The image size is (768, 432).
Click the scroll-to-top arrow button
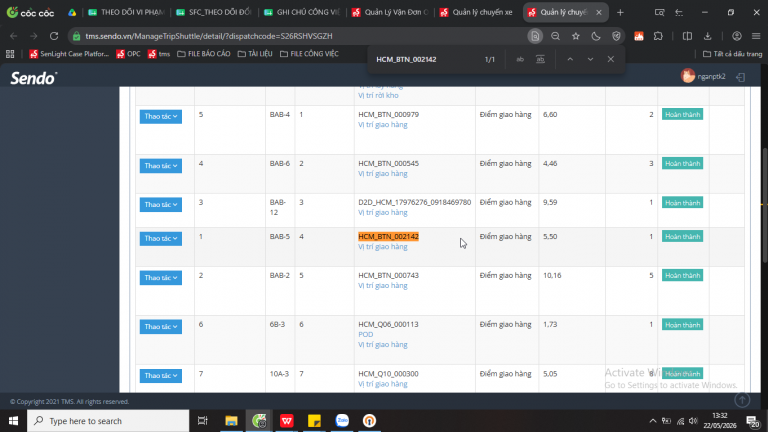[742, 400]
